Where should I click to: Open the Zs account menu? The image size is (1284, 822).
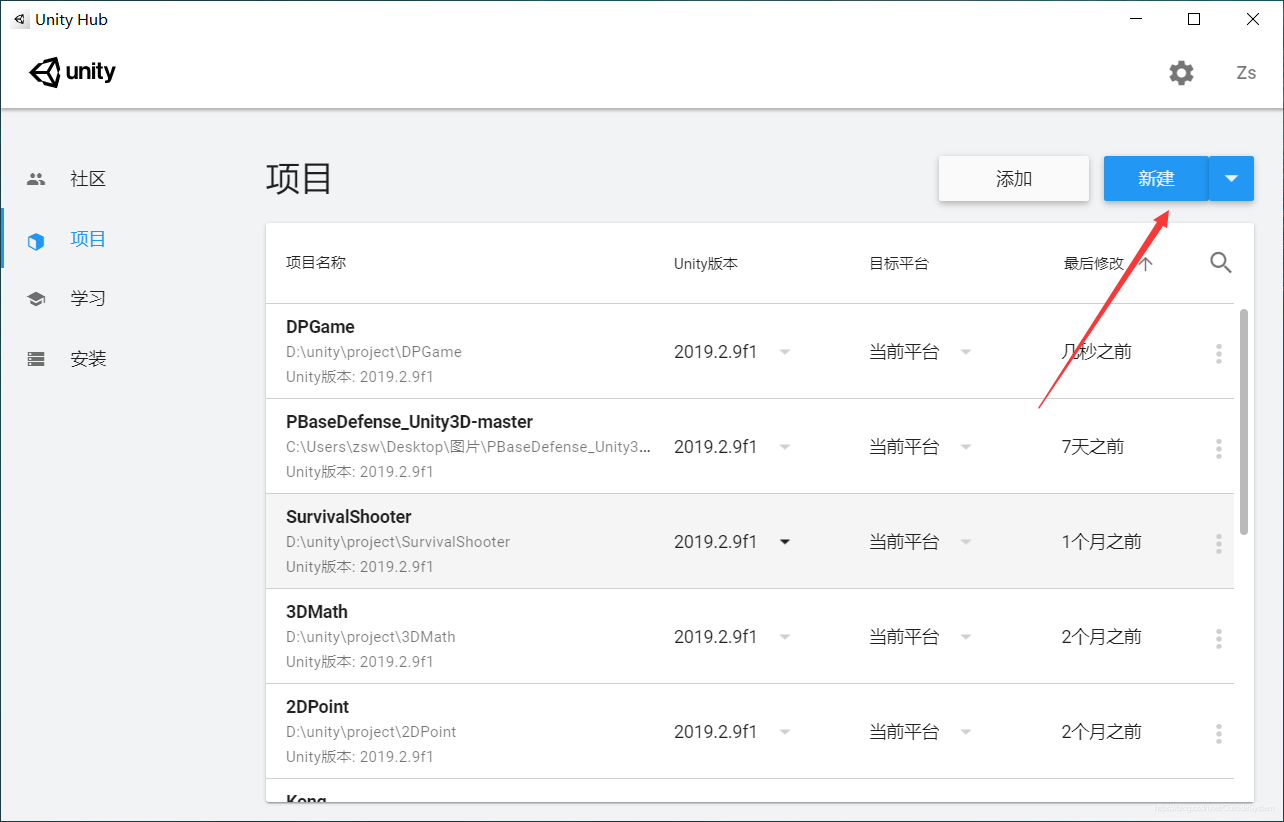1246,73
